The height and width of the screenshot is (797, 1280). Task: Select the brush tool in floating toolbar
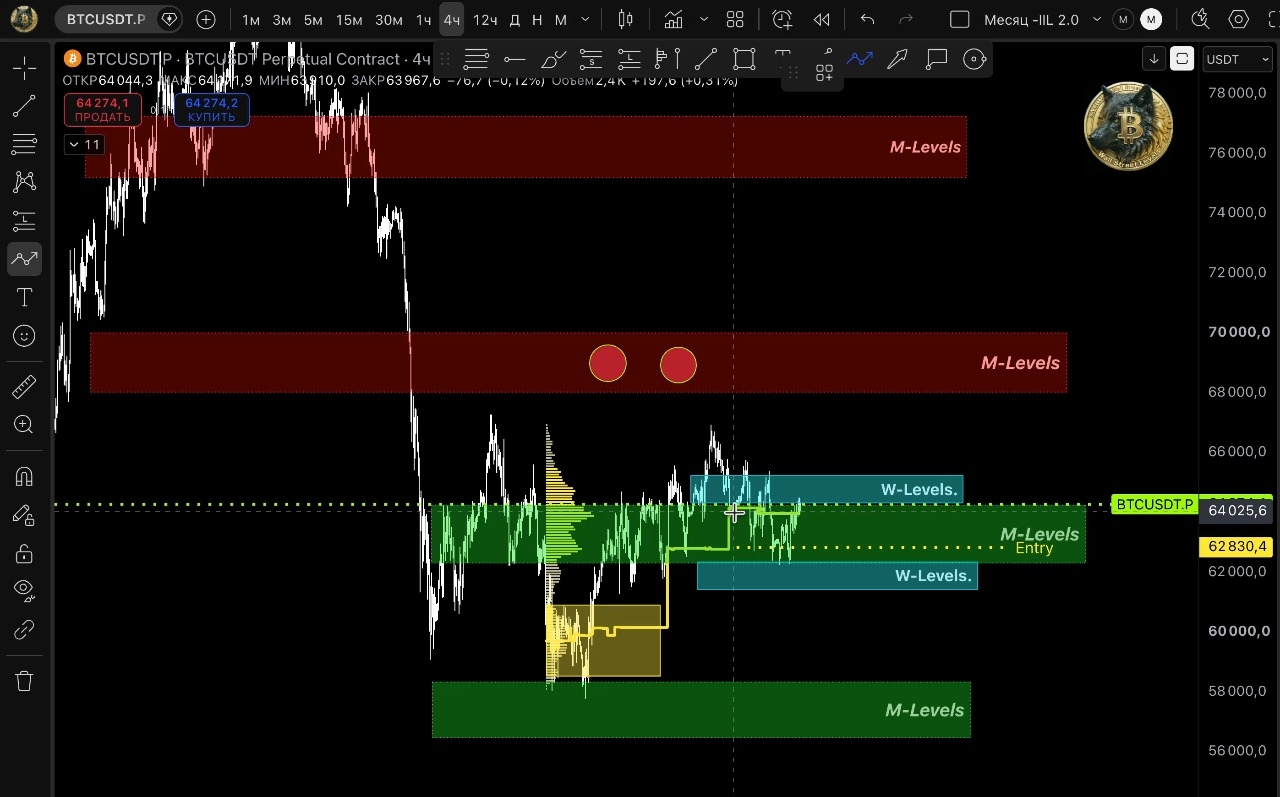(x=553, y=60)
